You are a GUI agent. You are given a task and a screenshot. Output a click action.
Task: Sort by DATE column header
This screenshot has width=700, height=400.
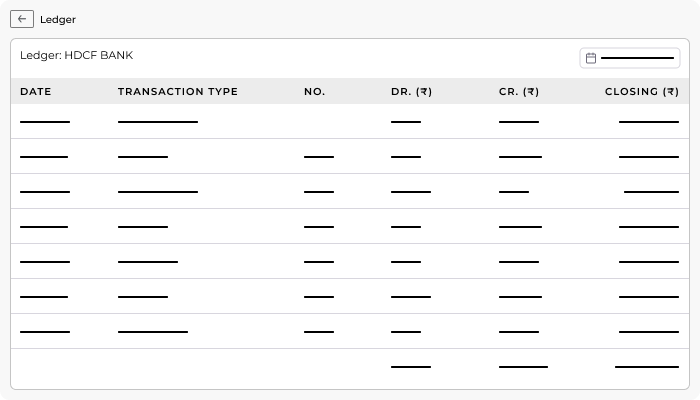[x=36, y=92]
